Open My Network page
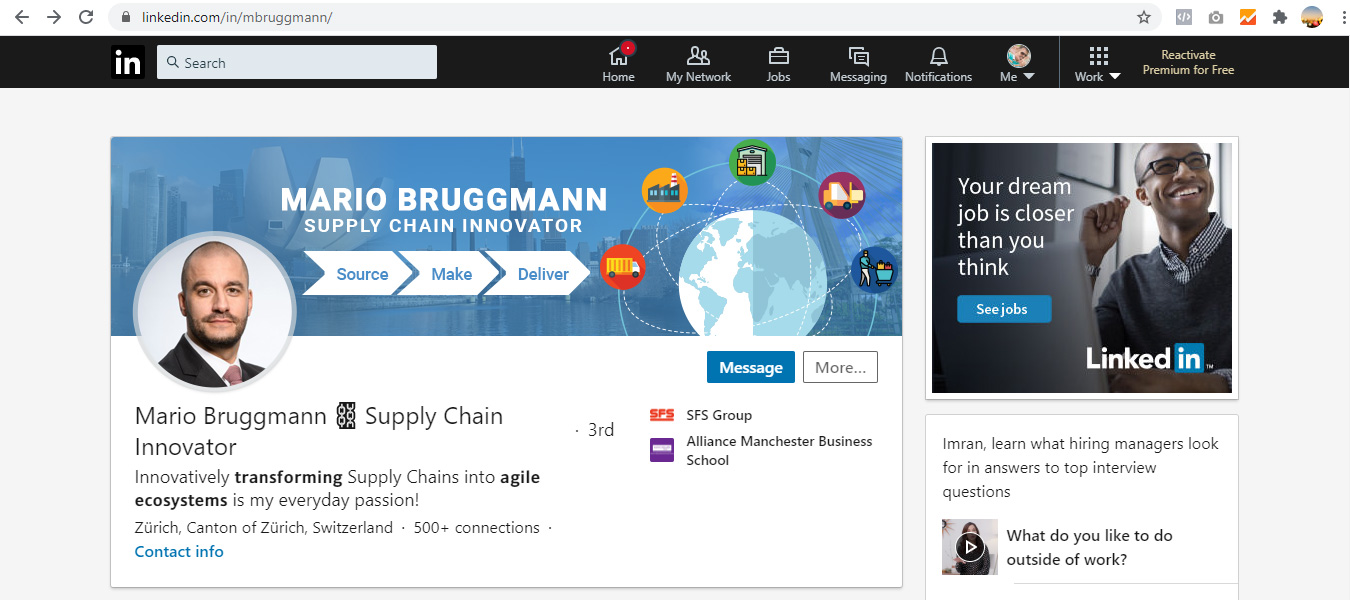This screenshot has height=600, width=1350. [698, 63]
